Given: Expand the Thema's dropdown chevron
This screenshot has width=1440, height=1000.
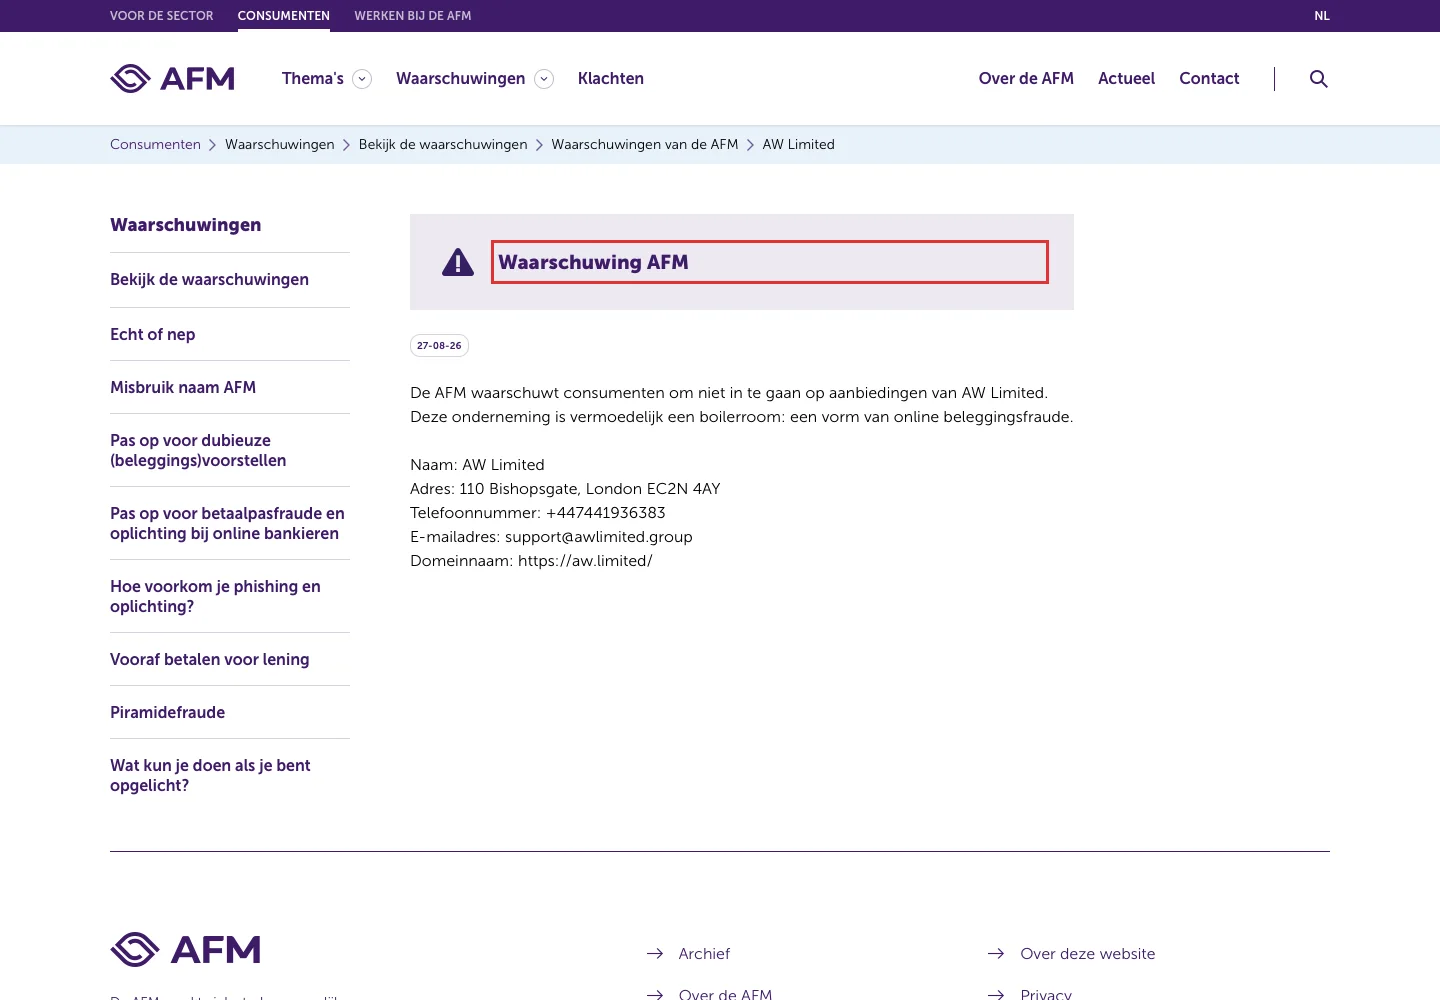Looking at the screenshot, I should pyautogui.click(x=362, y=79).
